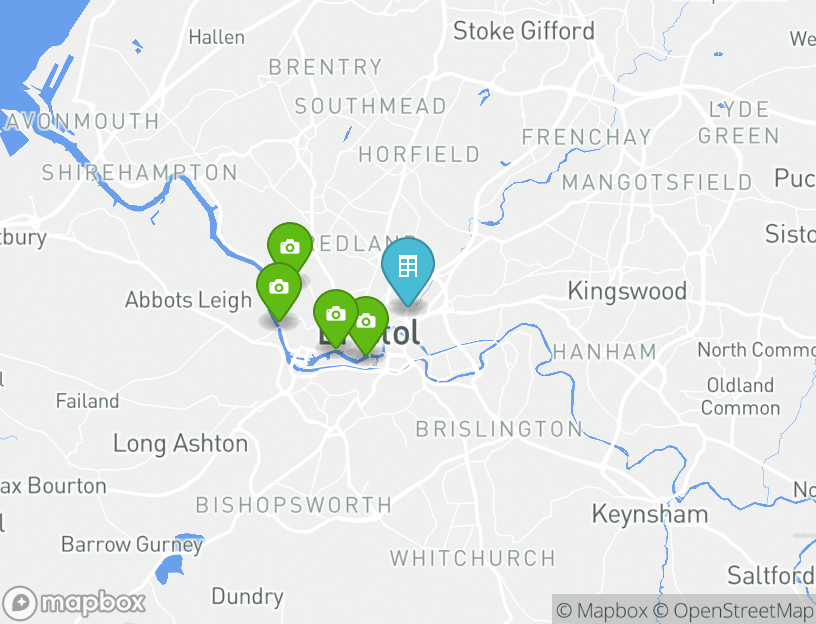Image resolution: width=816 pixels, height=624 pixels.
Task: Click the blue building marker pin
Action: click(407, 271)
